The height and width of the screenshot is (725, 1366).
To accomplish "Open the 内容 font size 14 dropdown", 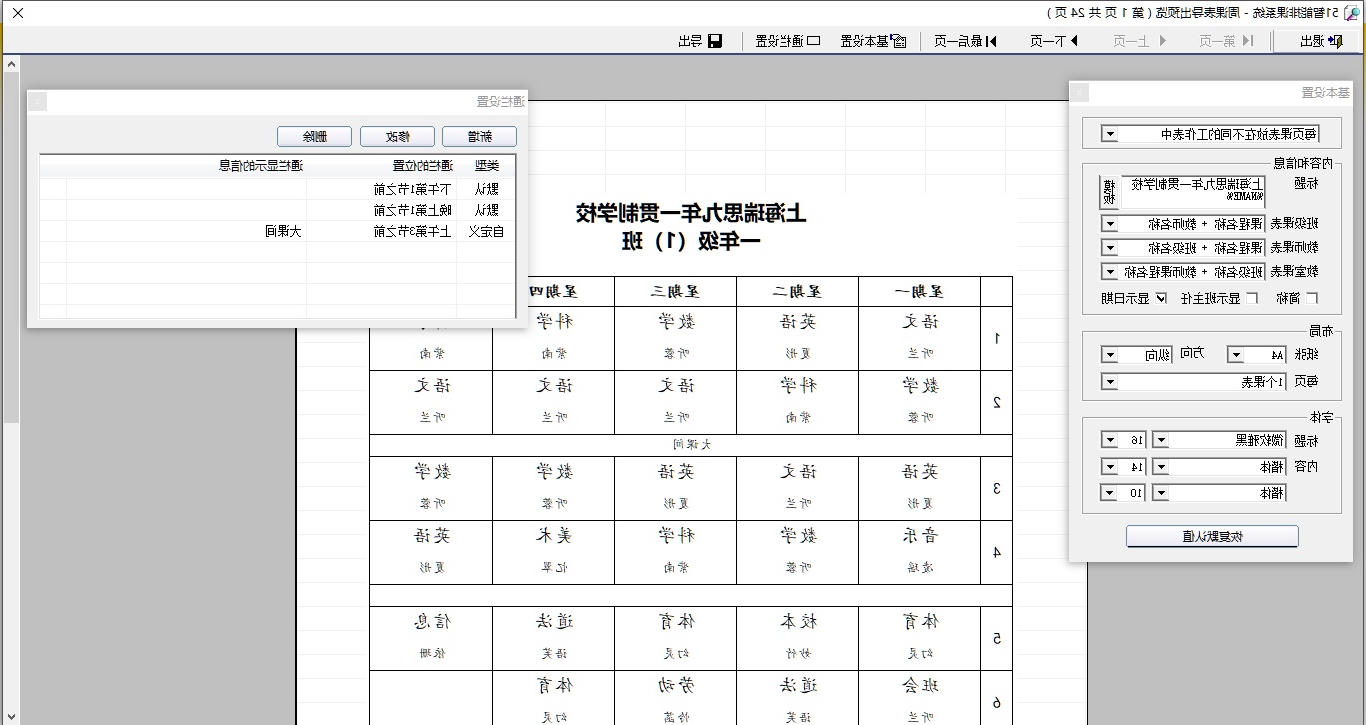I will click(x=1110, y=467).
